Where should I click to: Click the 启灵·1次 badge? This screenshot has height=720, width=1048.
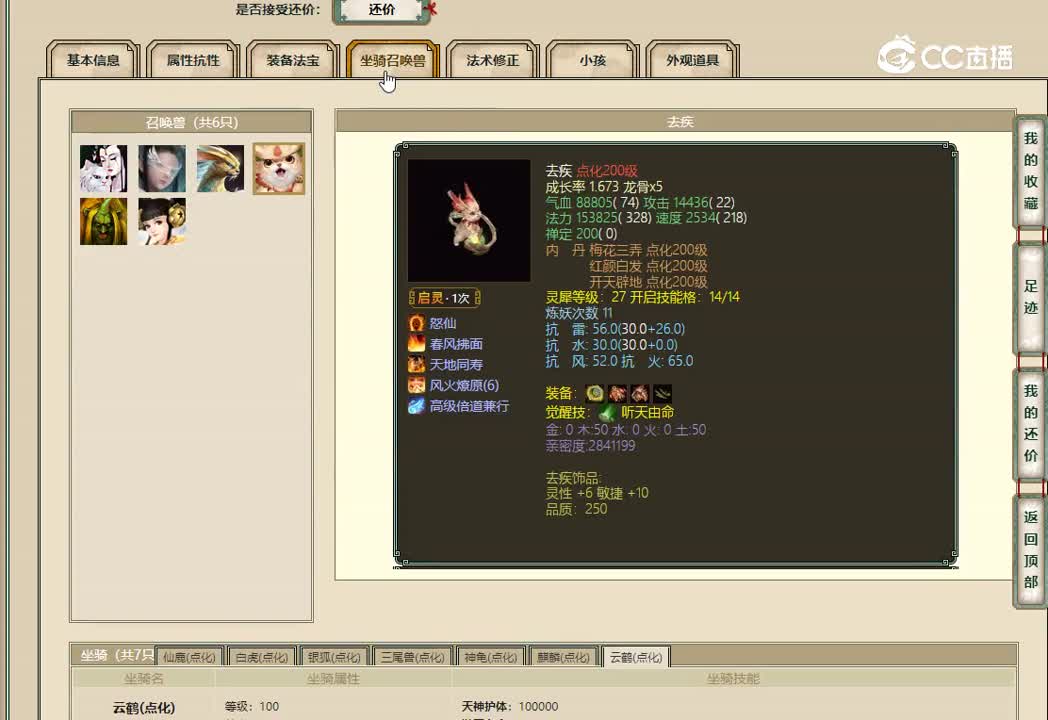pos(444,297)
